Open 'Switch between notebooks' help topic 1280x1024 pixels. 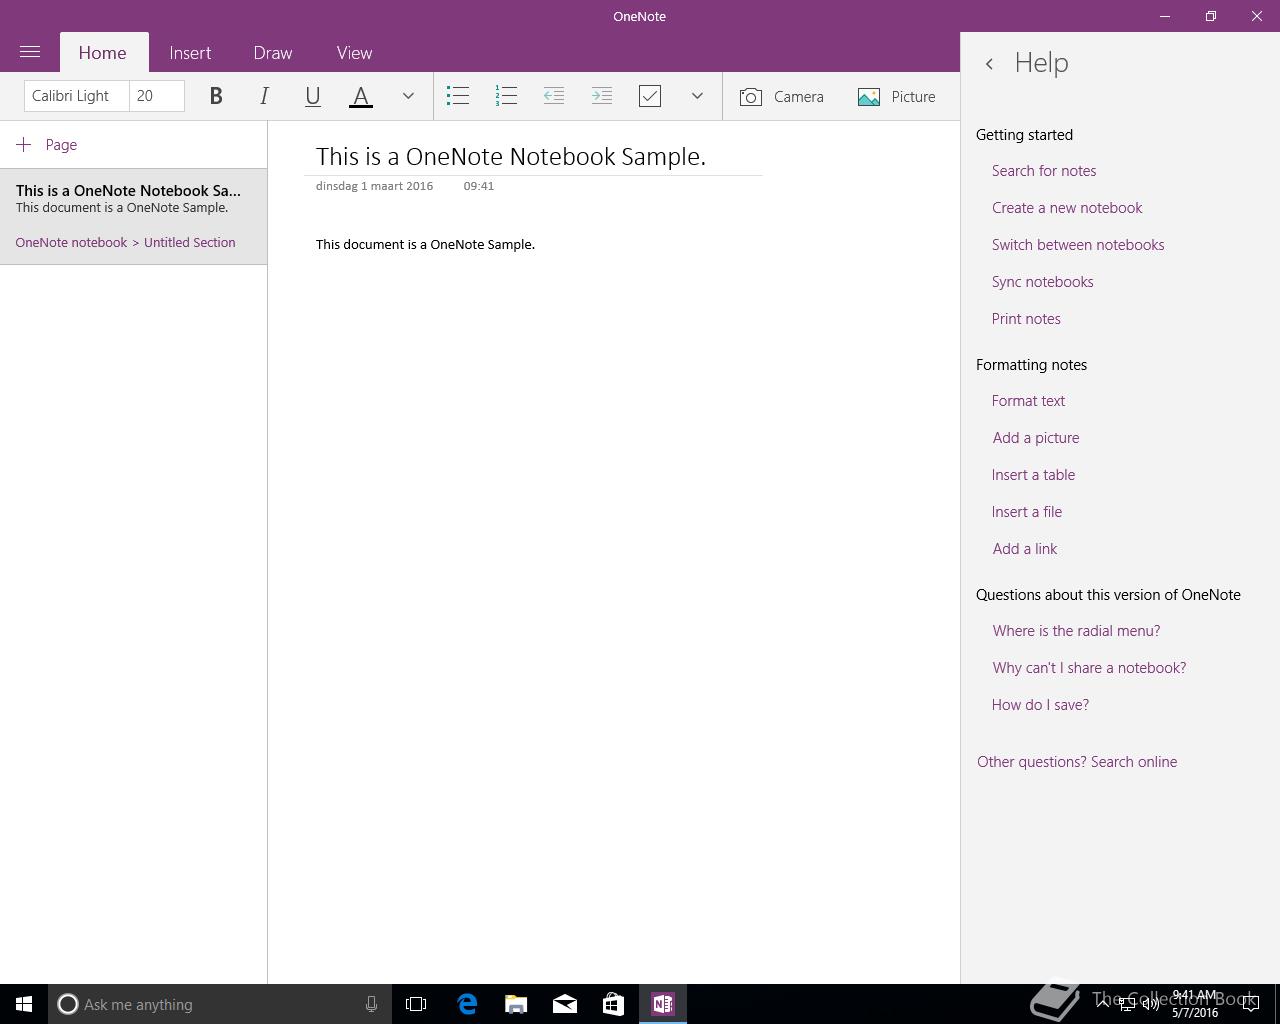[1078, 245]
